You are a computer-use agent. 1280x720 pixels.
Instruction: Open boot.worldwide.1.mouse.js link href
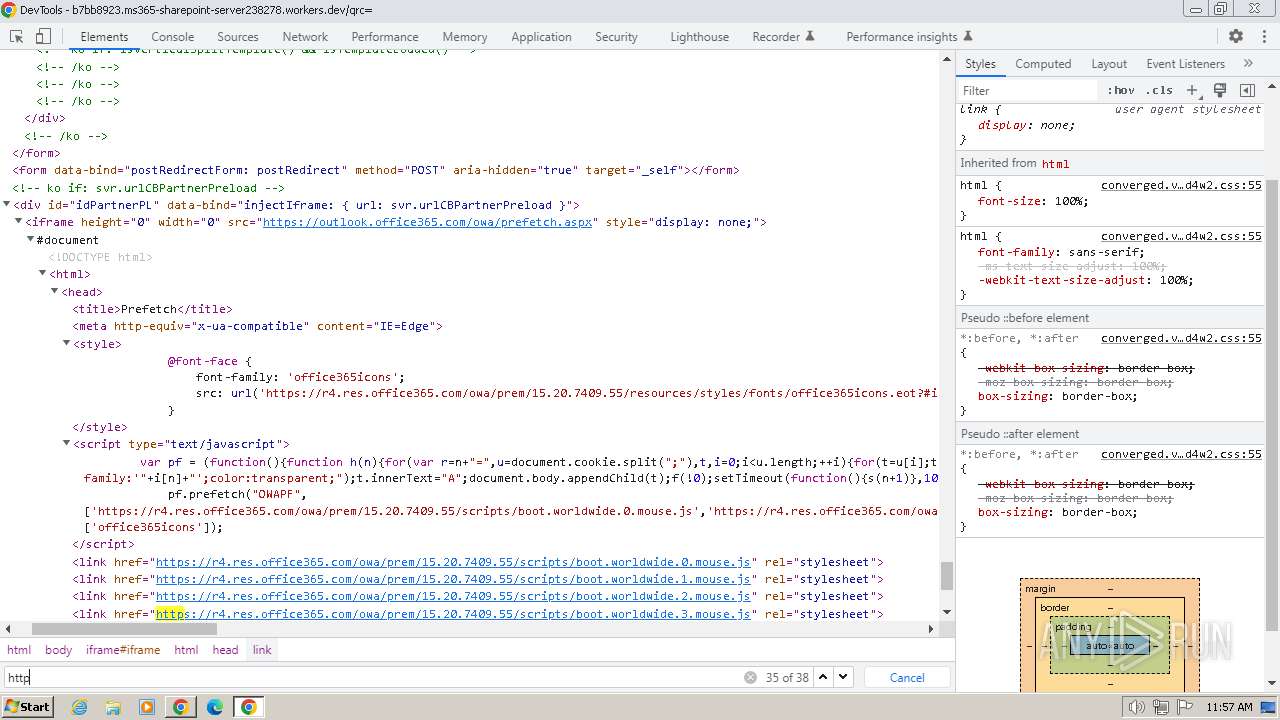(x=453, y=579)
